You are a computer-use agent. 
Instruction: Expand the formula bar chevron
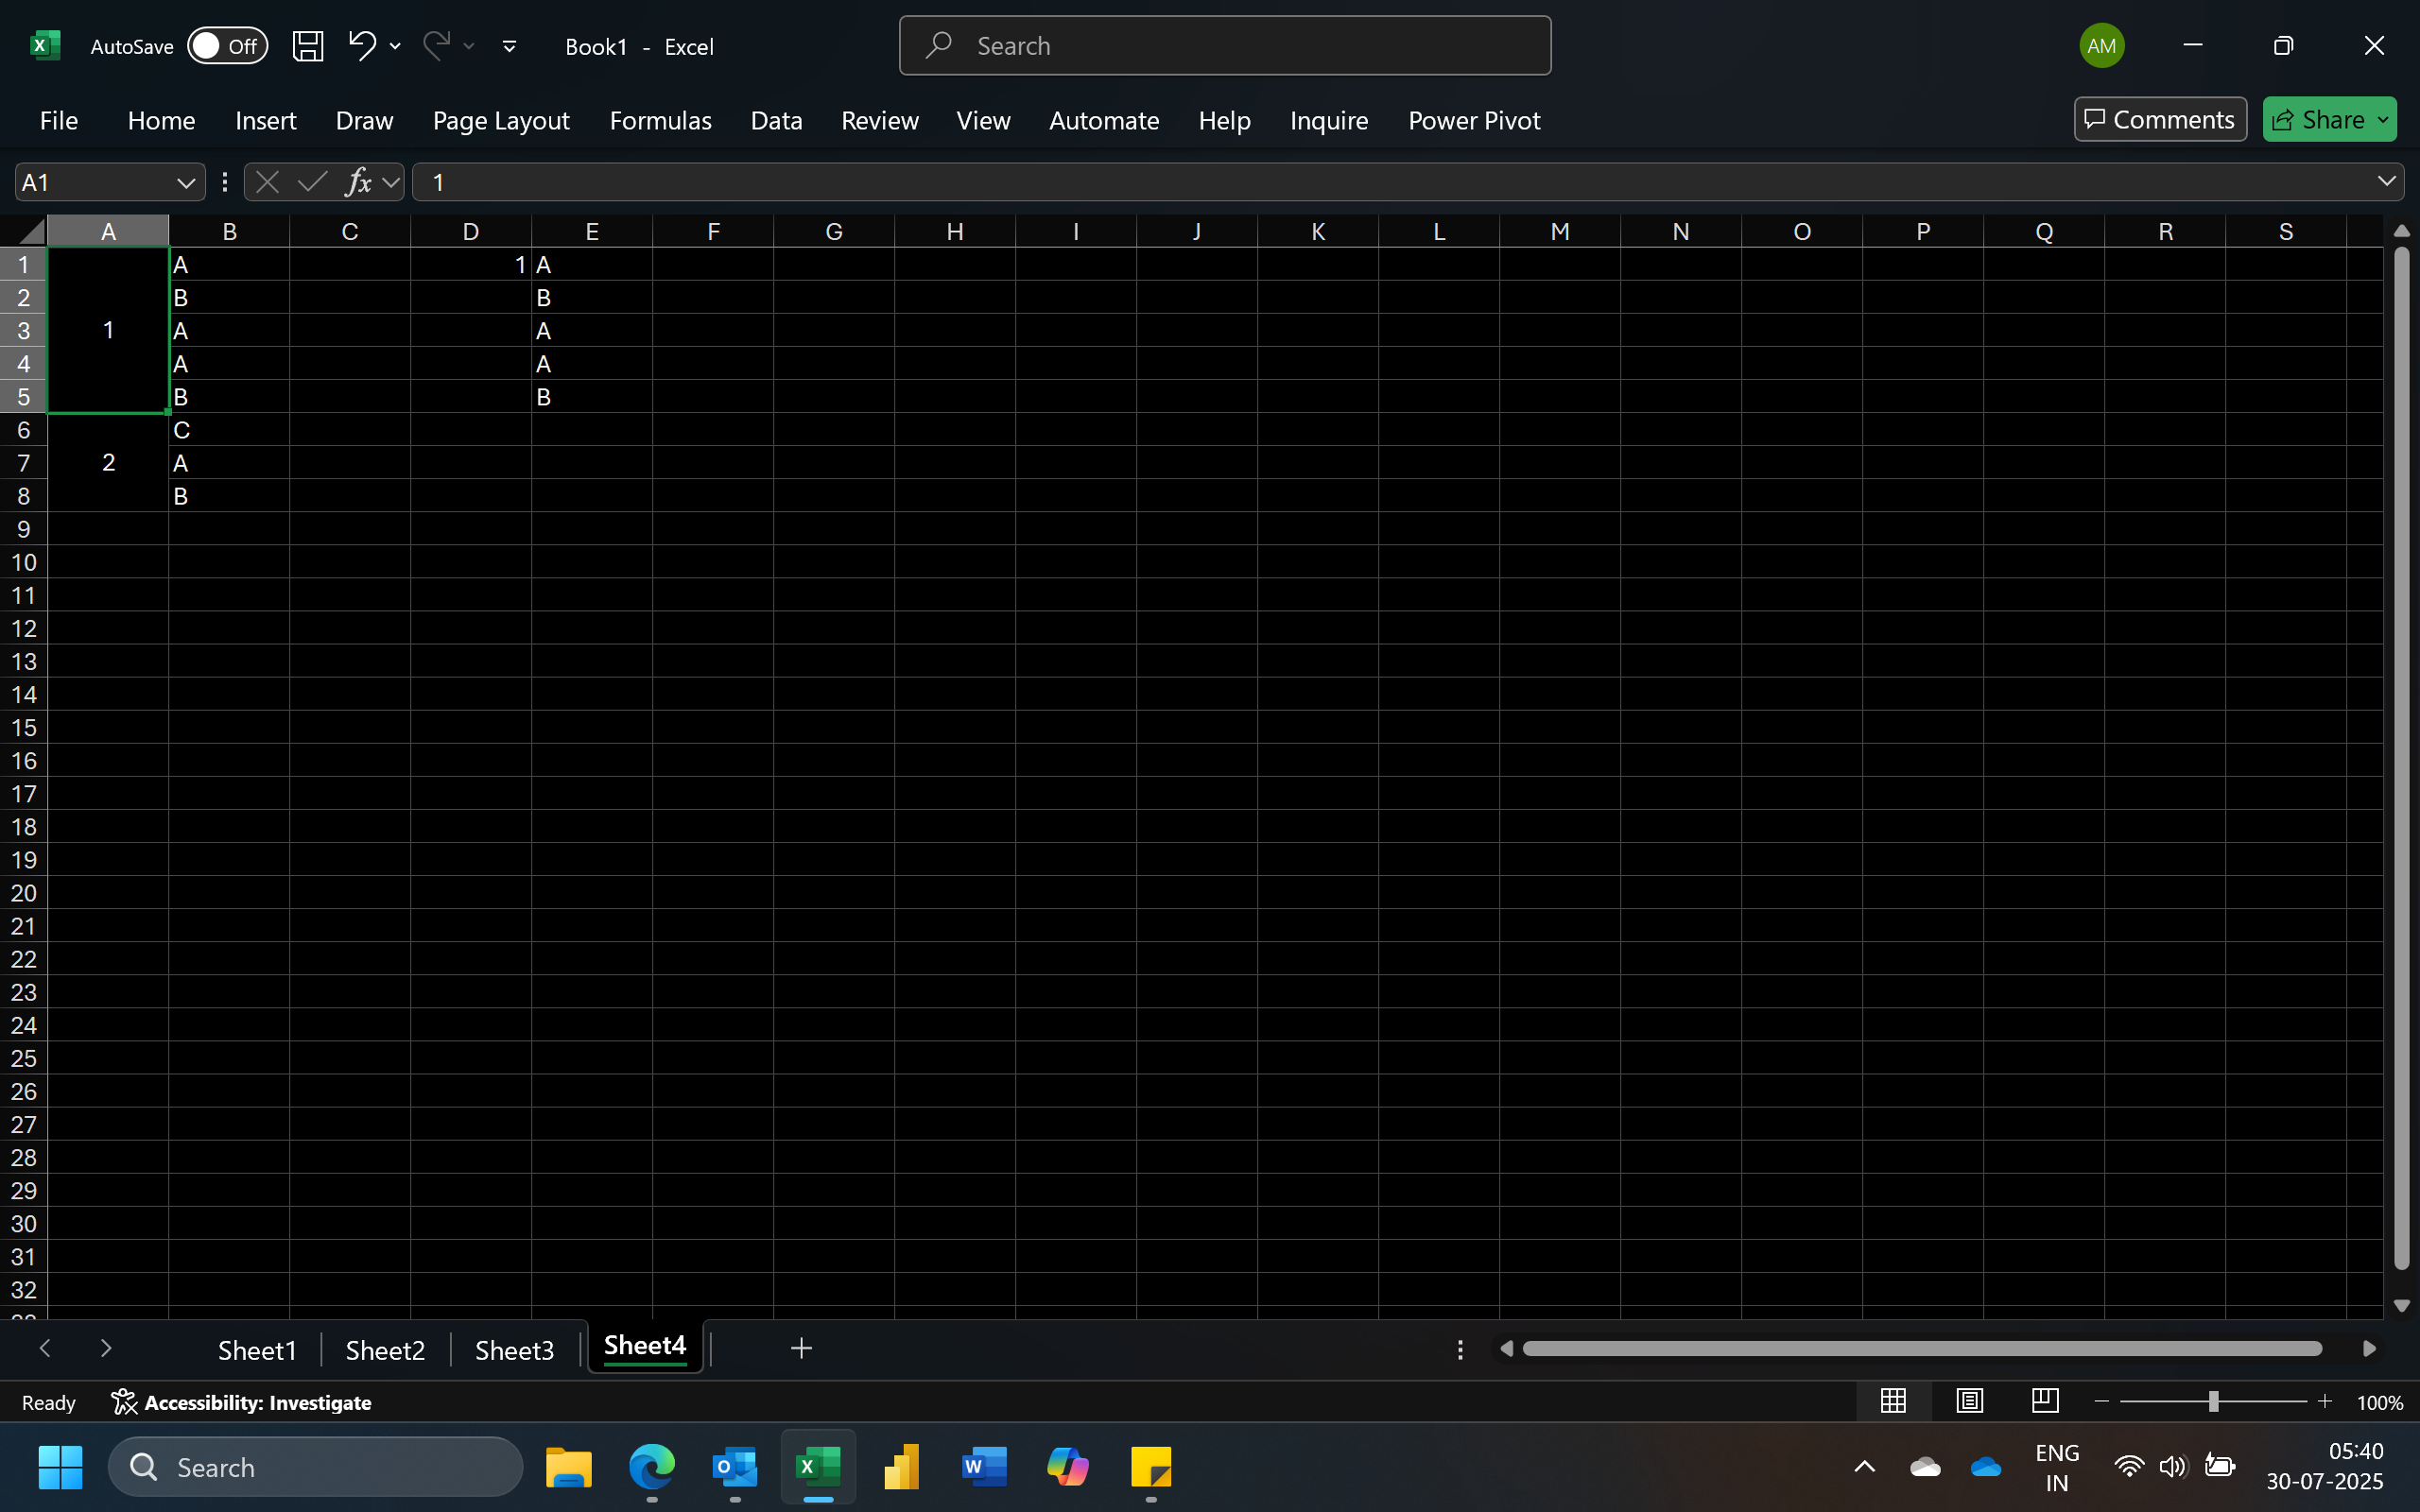pos(2386,181)
